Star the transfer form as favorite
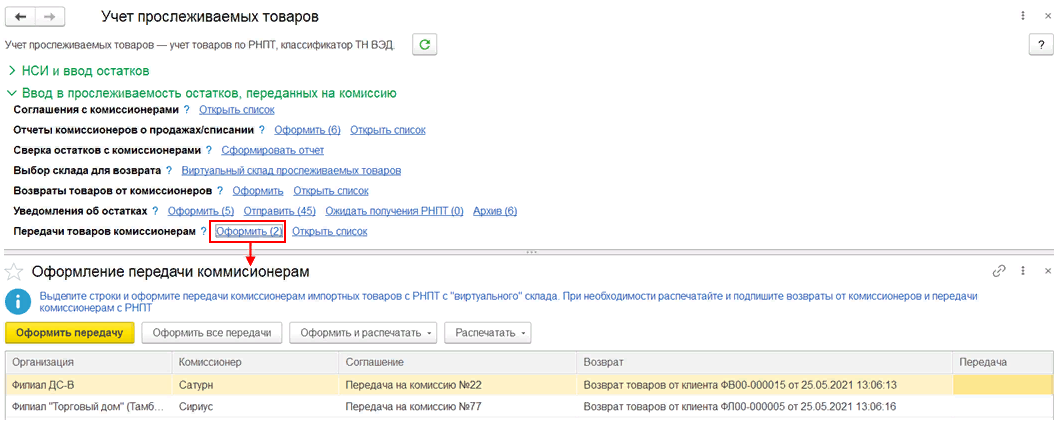 (15, 271)
